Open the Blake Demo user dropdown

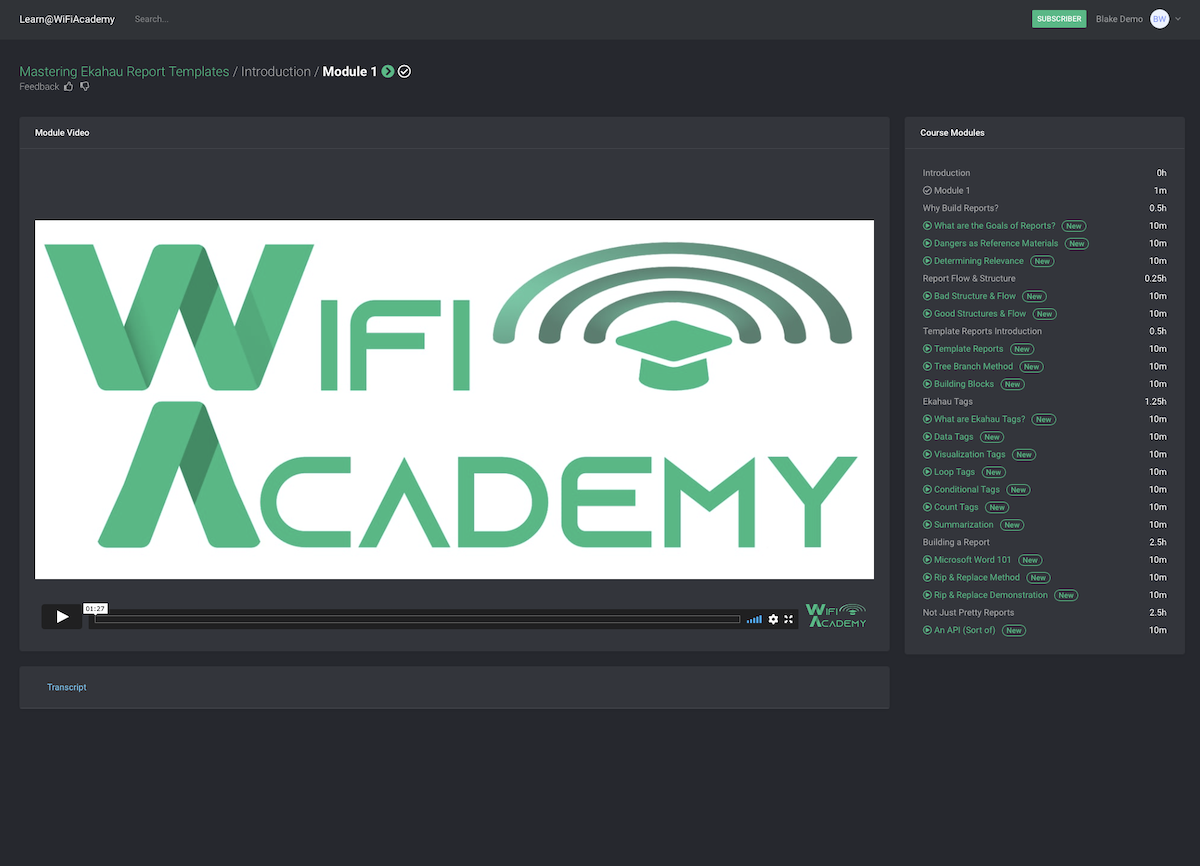click(1139, 19)
